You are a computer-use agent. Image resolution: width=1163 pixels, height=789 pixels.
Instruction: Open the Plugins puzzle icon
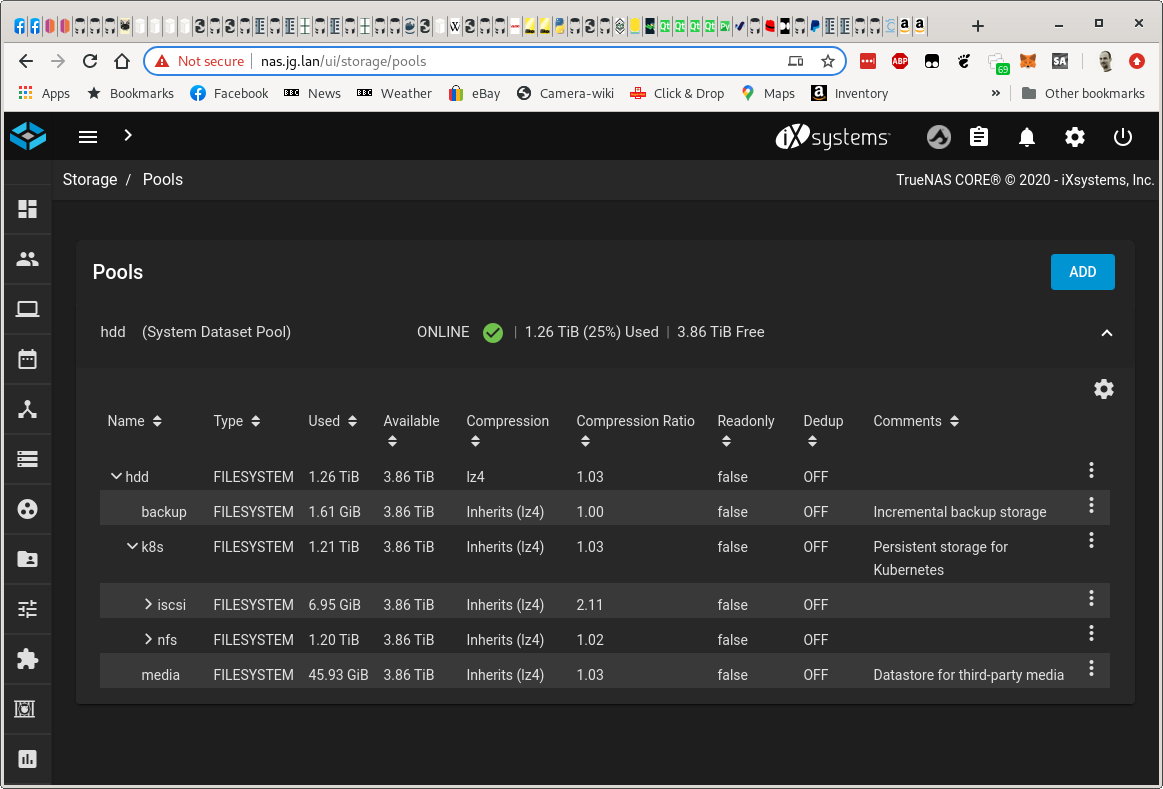[x=27, y=659]
